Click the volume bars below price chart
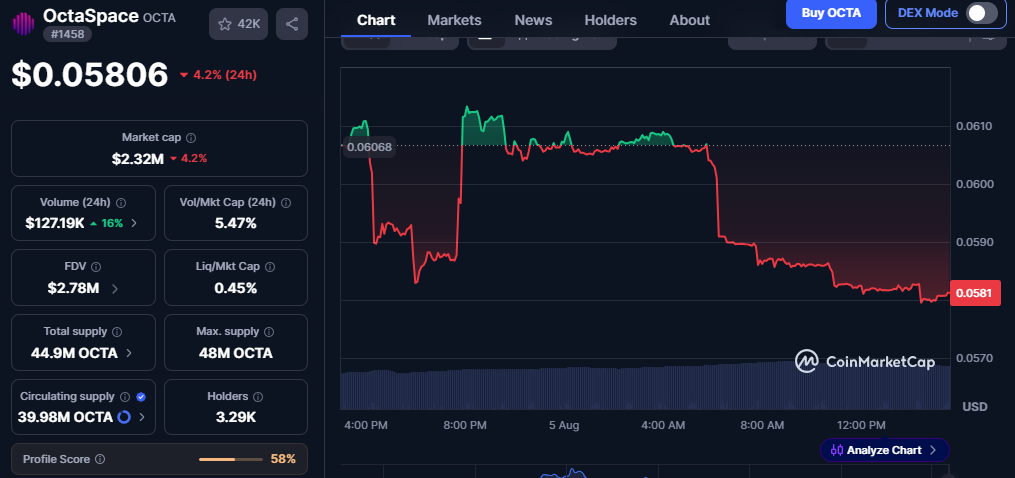Screen dimensions: 1015x478 pyautogui.click(x=645, y=386)
